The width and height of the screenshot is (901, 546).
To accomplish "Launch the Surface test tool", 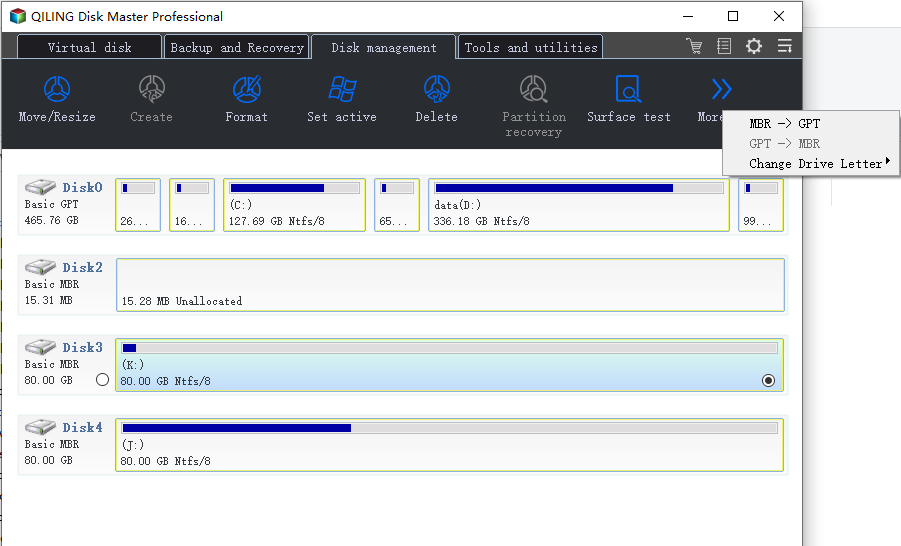I will click(x=629, y=89).
